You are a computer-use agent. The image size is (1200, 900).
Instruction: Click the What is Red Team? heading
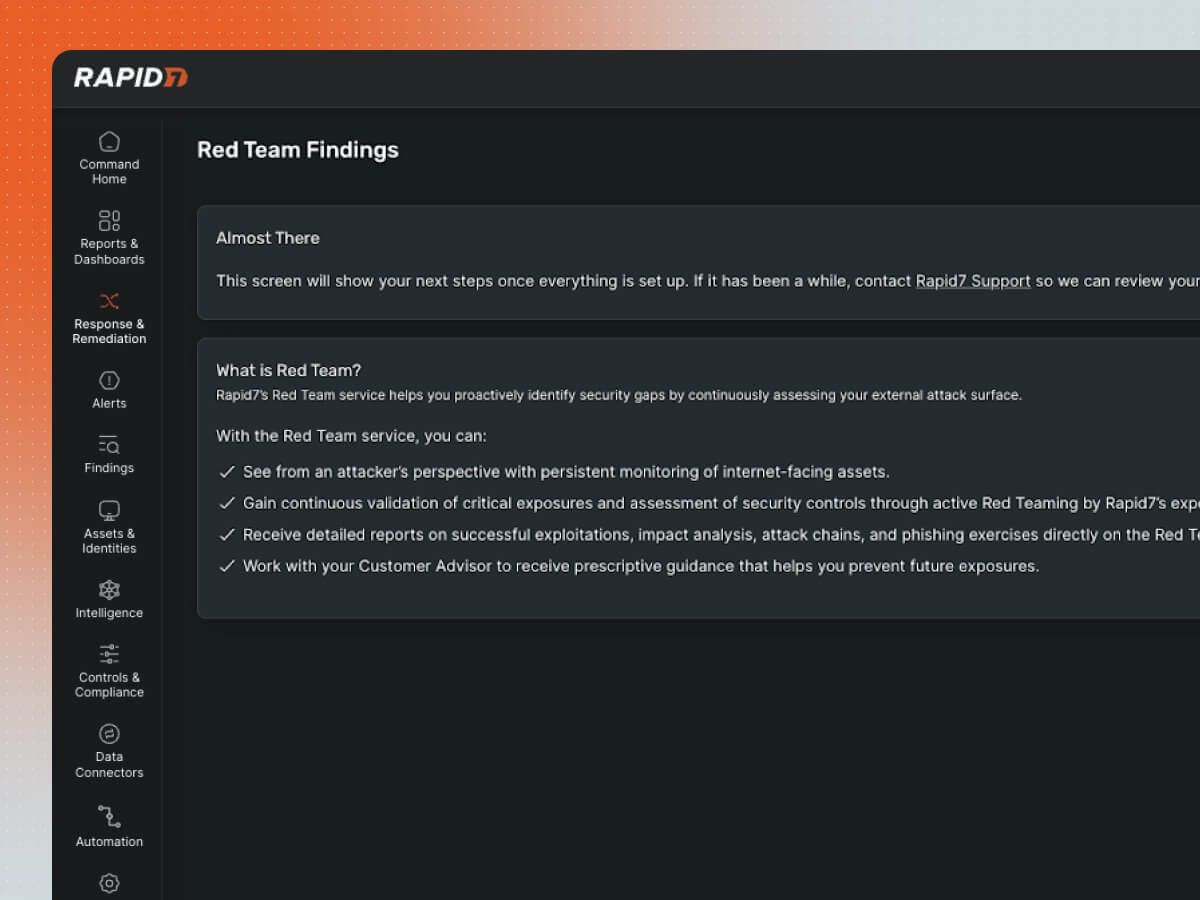click(288, 370)
